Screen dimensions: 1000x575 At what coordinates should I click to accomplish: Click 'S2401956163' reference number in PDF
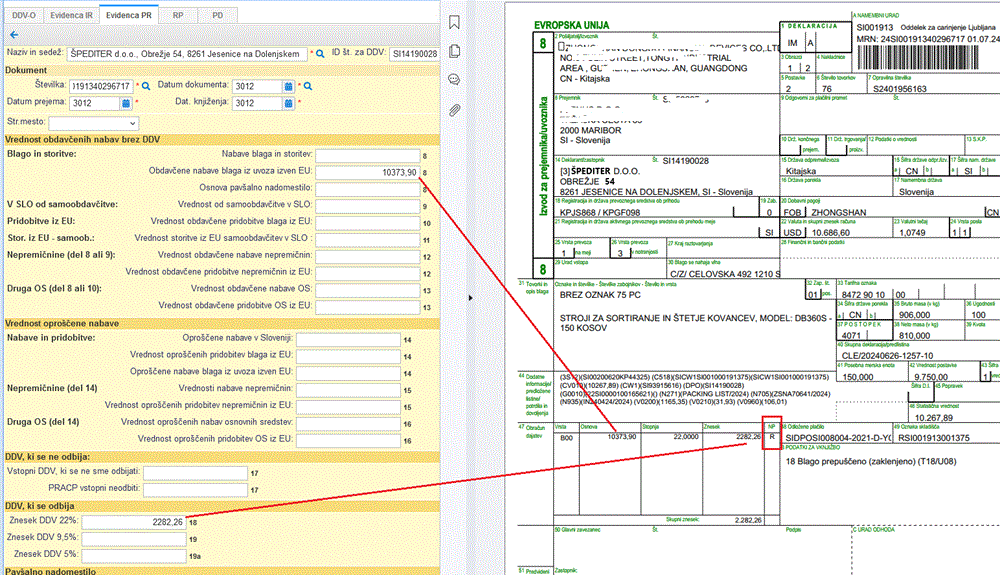point(899,89)
